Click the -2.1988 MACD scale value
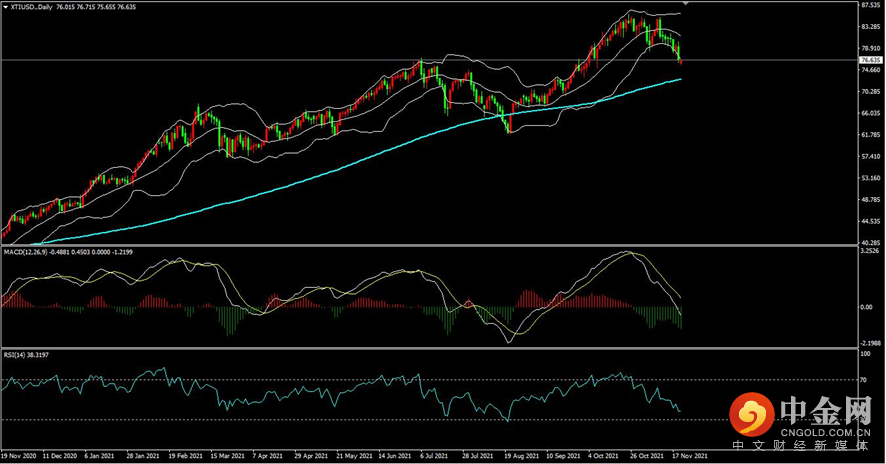Image resolution: width=886 pixels, height=464 pixels. (870, 343)
